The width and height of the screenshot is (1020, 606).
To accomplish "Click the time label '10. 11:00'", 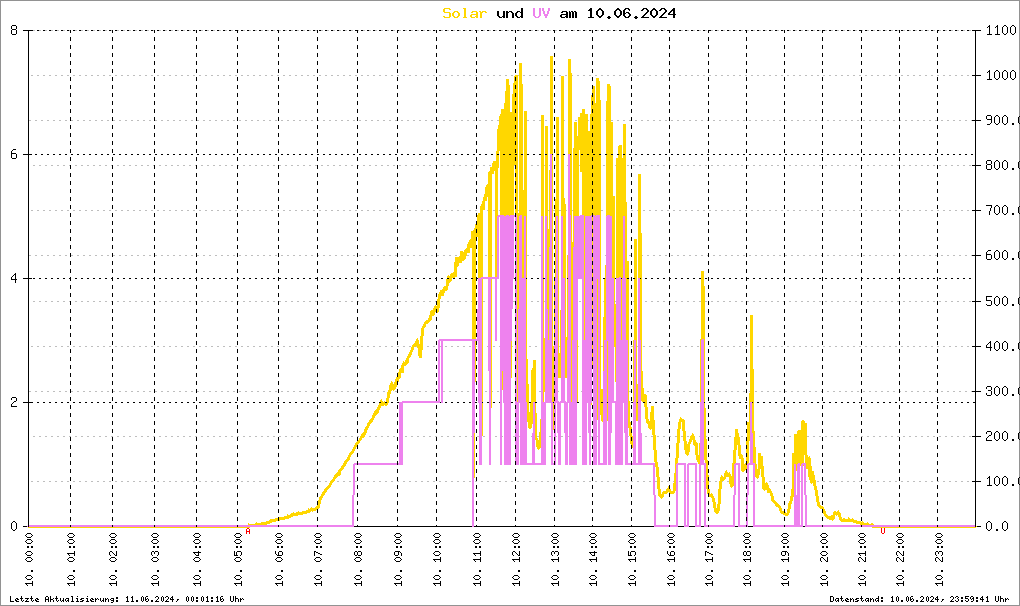I will click(477, 559).
